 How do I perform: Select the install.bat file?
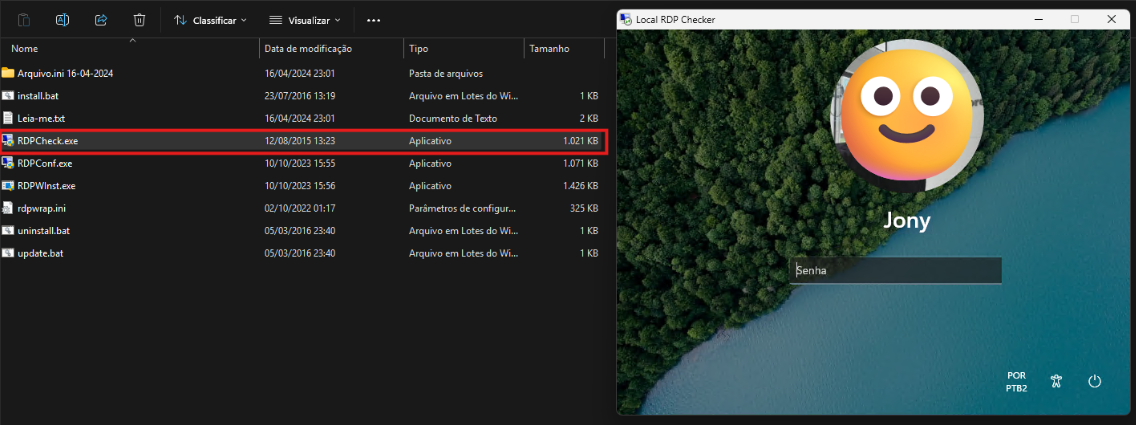pyautogui.click(x=39, y=96)
